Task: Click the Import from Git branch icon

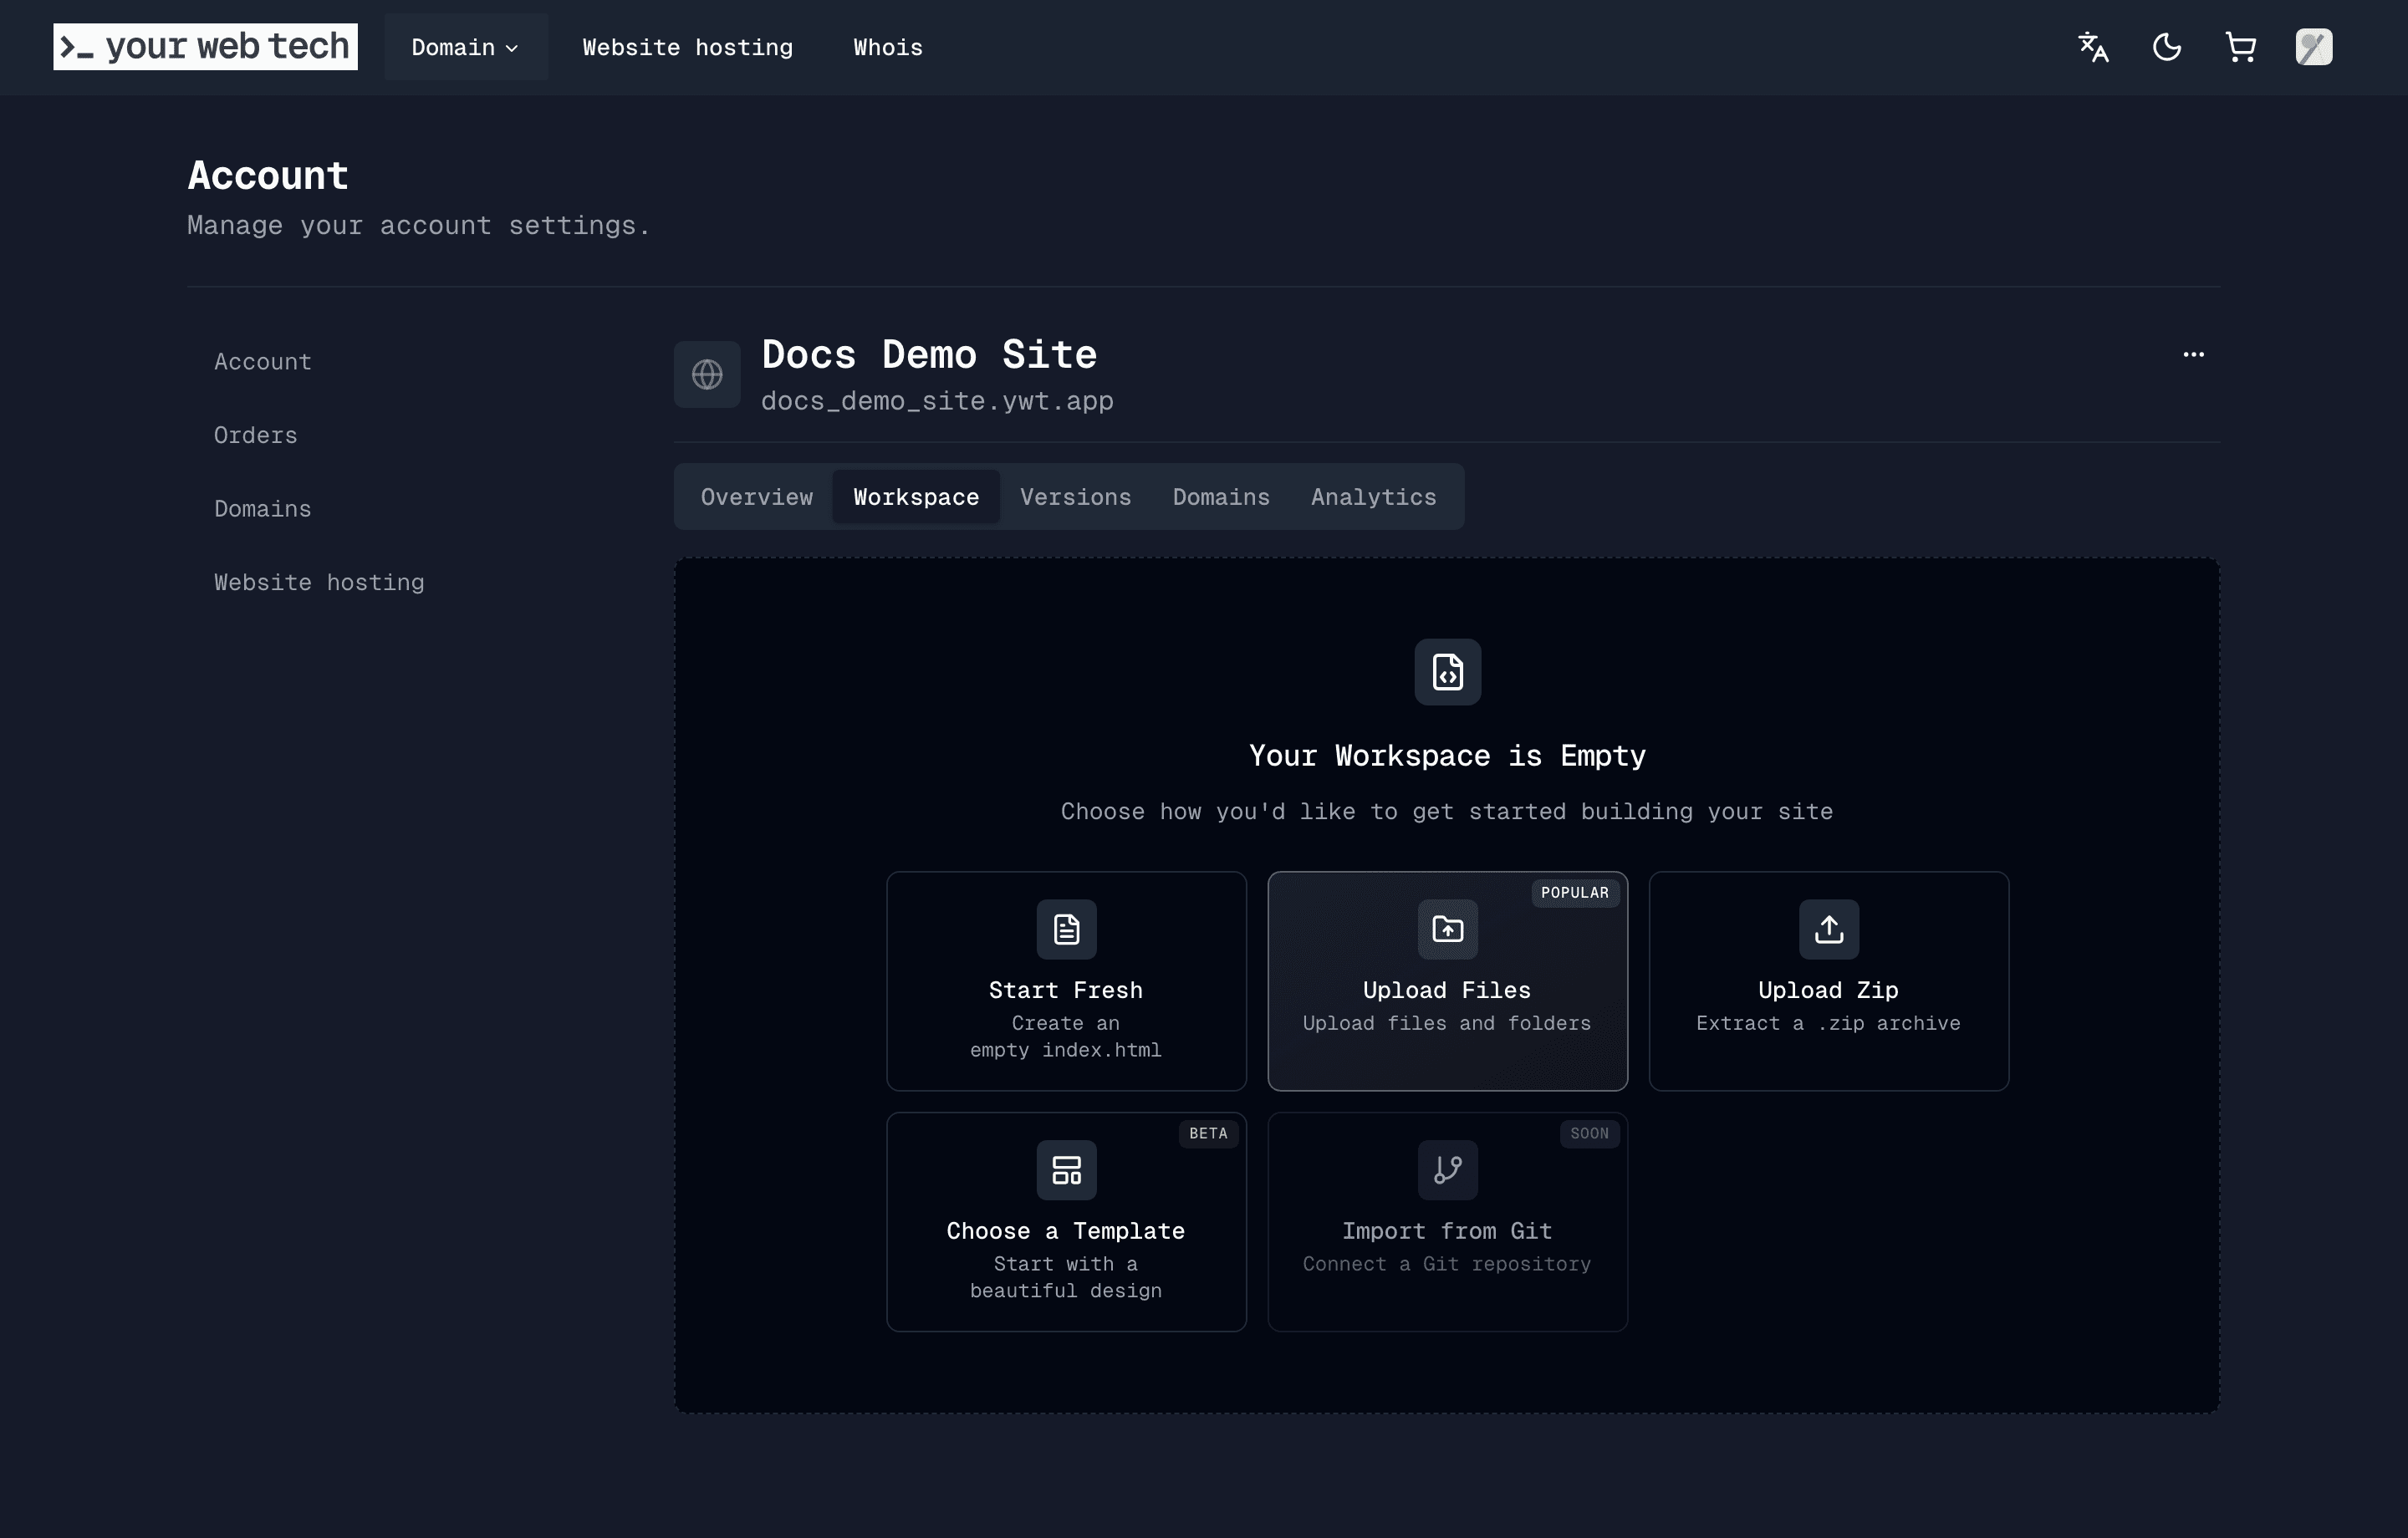Action: tap(1448, 1170)
